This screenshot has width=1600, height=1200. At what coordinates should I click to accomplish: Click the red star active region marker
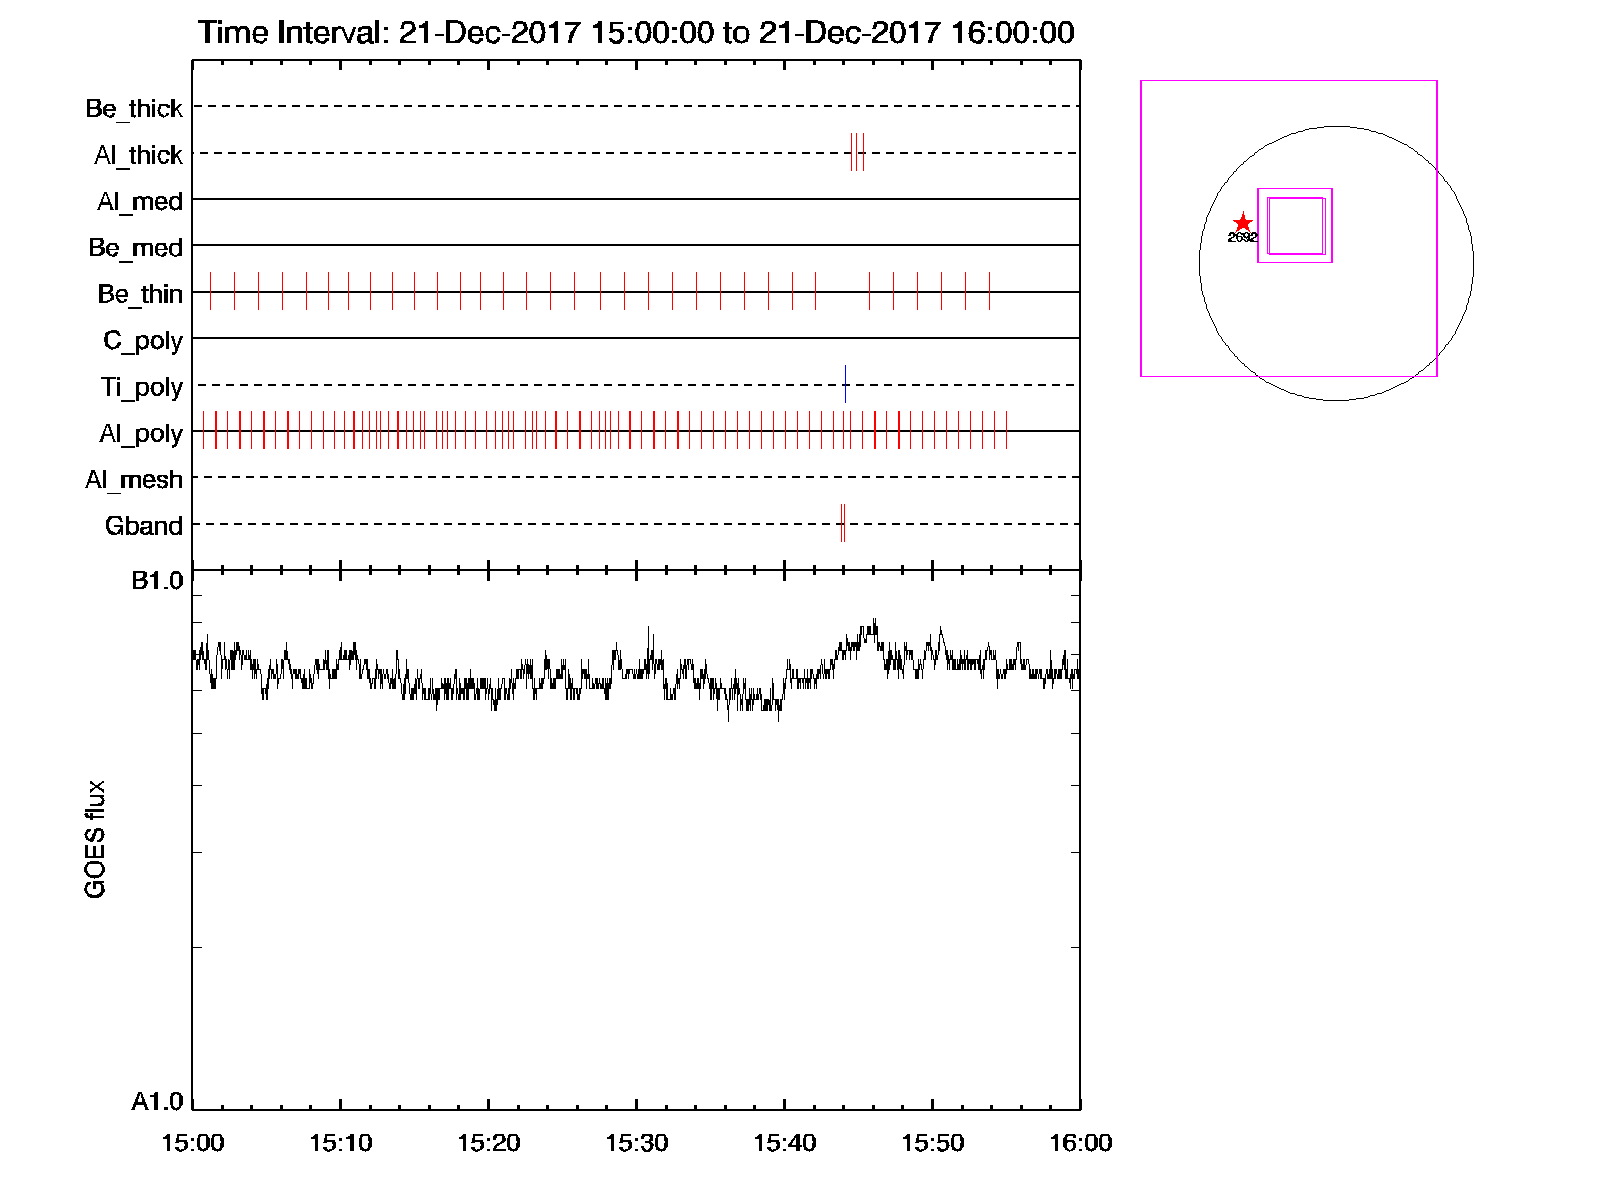[x=1242, y=222]
